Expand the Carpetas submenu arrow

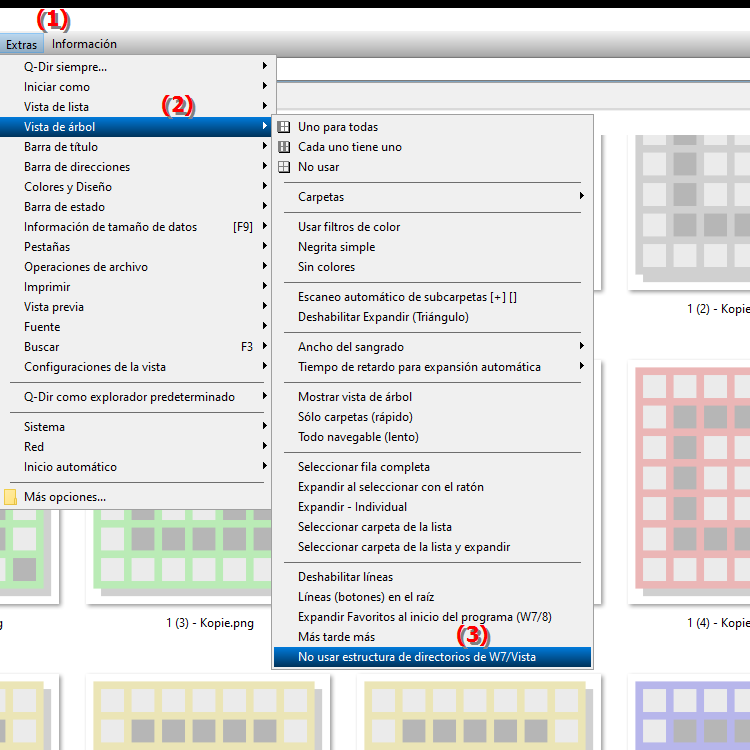coord(582,196)
